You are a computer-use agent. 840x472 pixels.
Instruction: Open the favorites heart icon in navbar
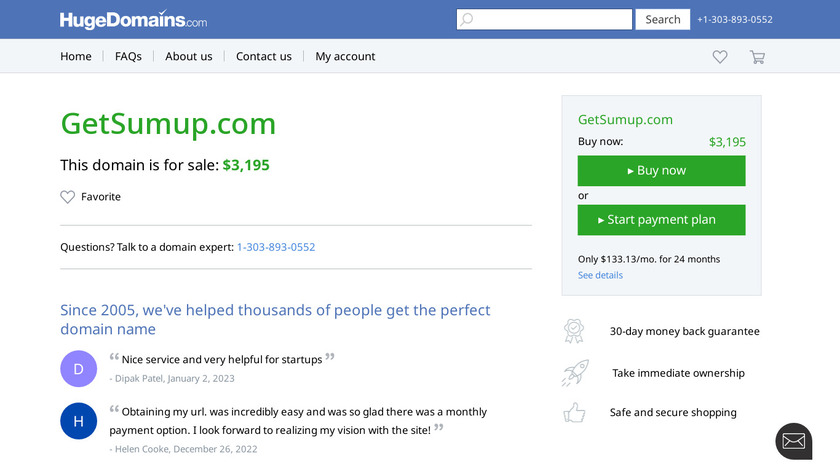[720, 57]
